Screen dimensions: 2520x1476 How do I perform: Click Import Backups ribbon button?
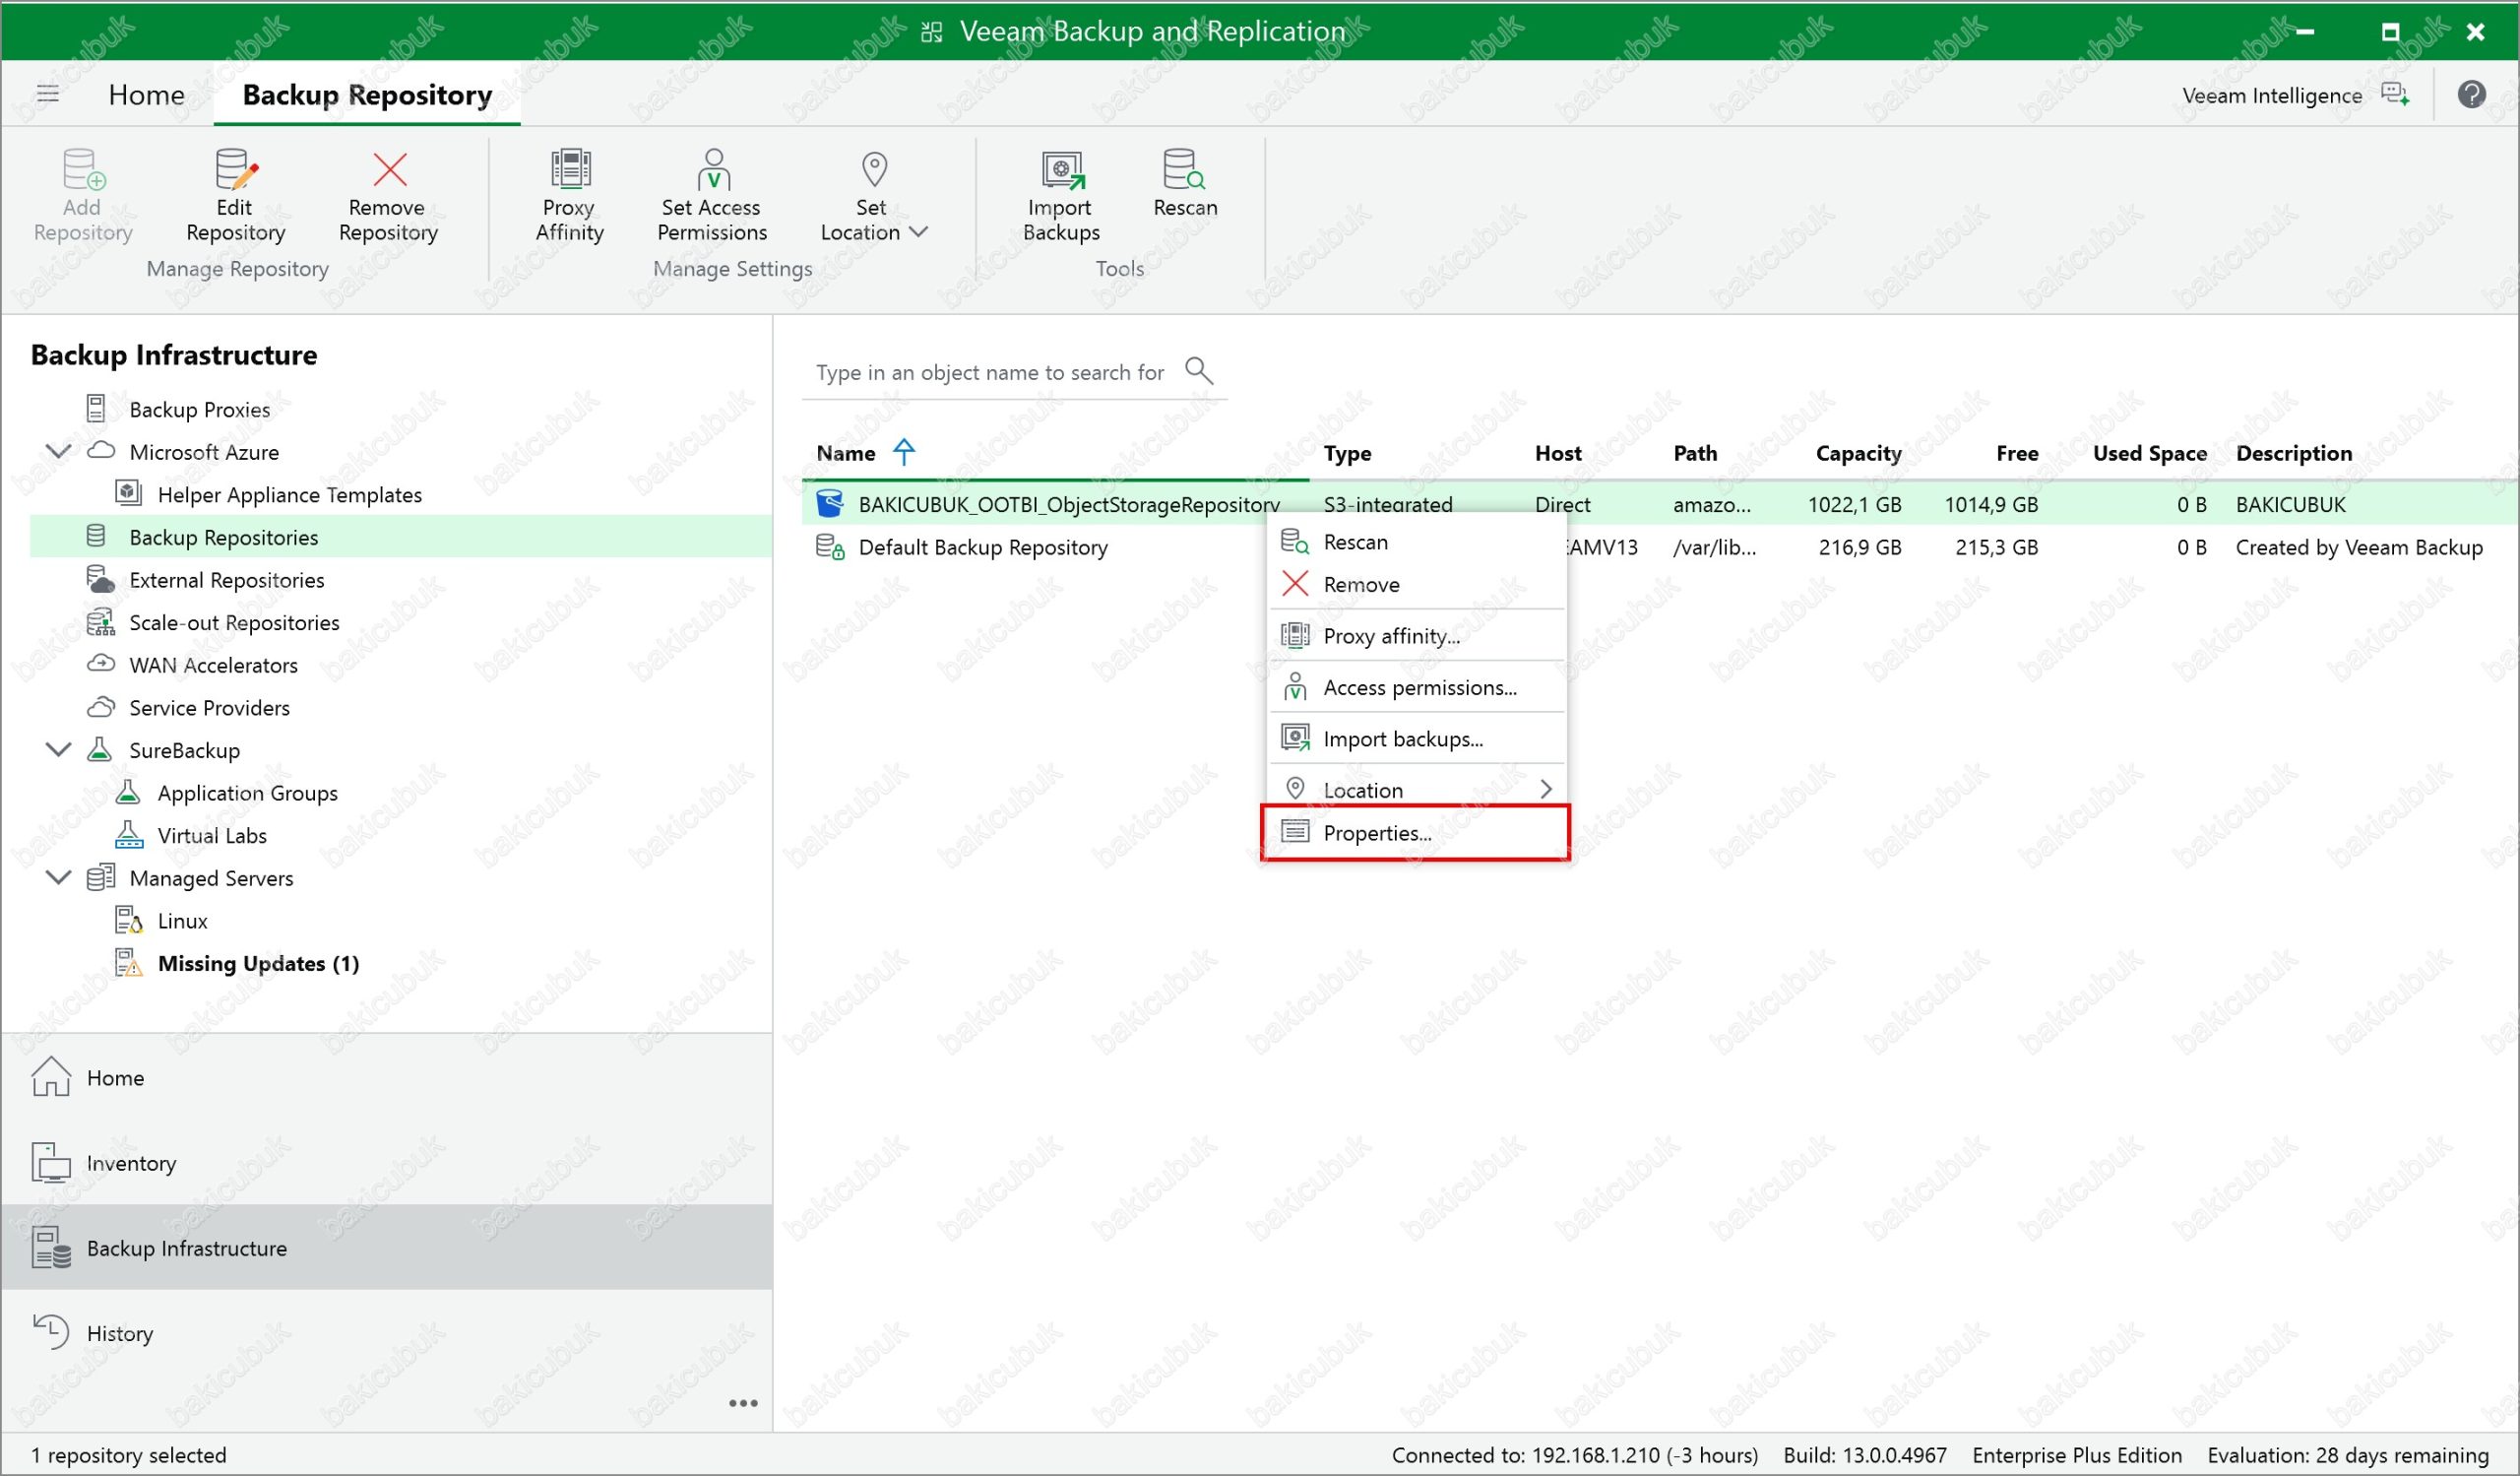pos(1061,196)
